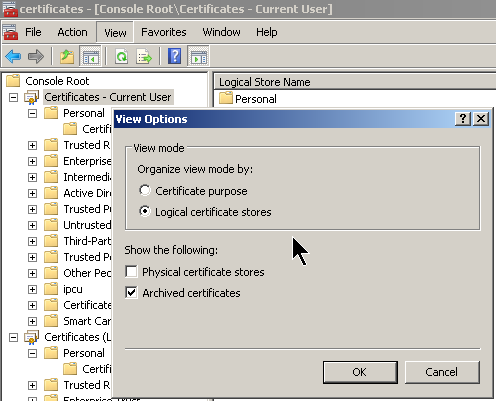Click the Console Root folder icon
Image resolution: width=496 pixels, height=401 pixels.
pos(13,81)
